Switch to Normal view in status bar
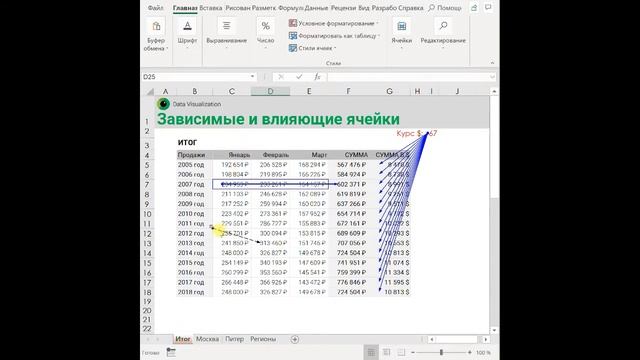This screenshot has width=640, height=360. point(371,352)
